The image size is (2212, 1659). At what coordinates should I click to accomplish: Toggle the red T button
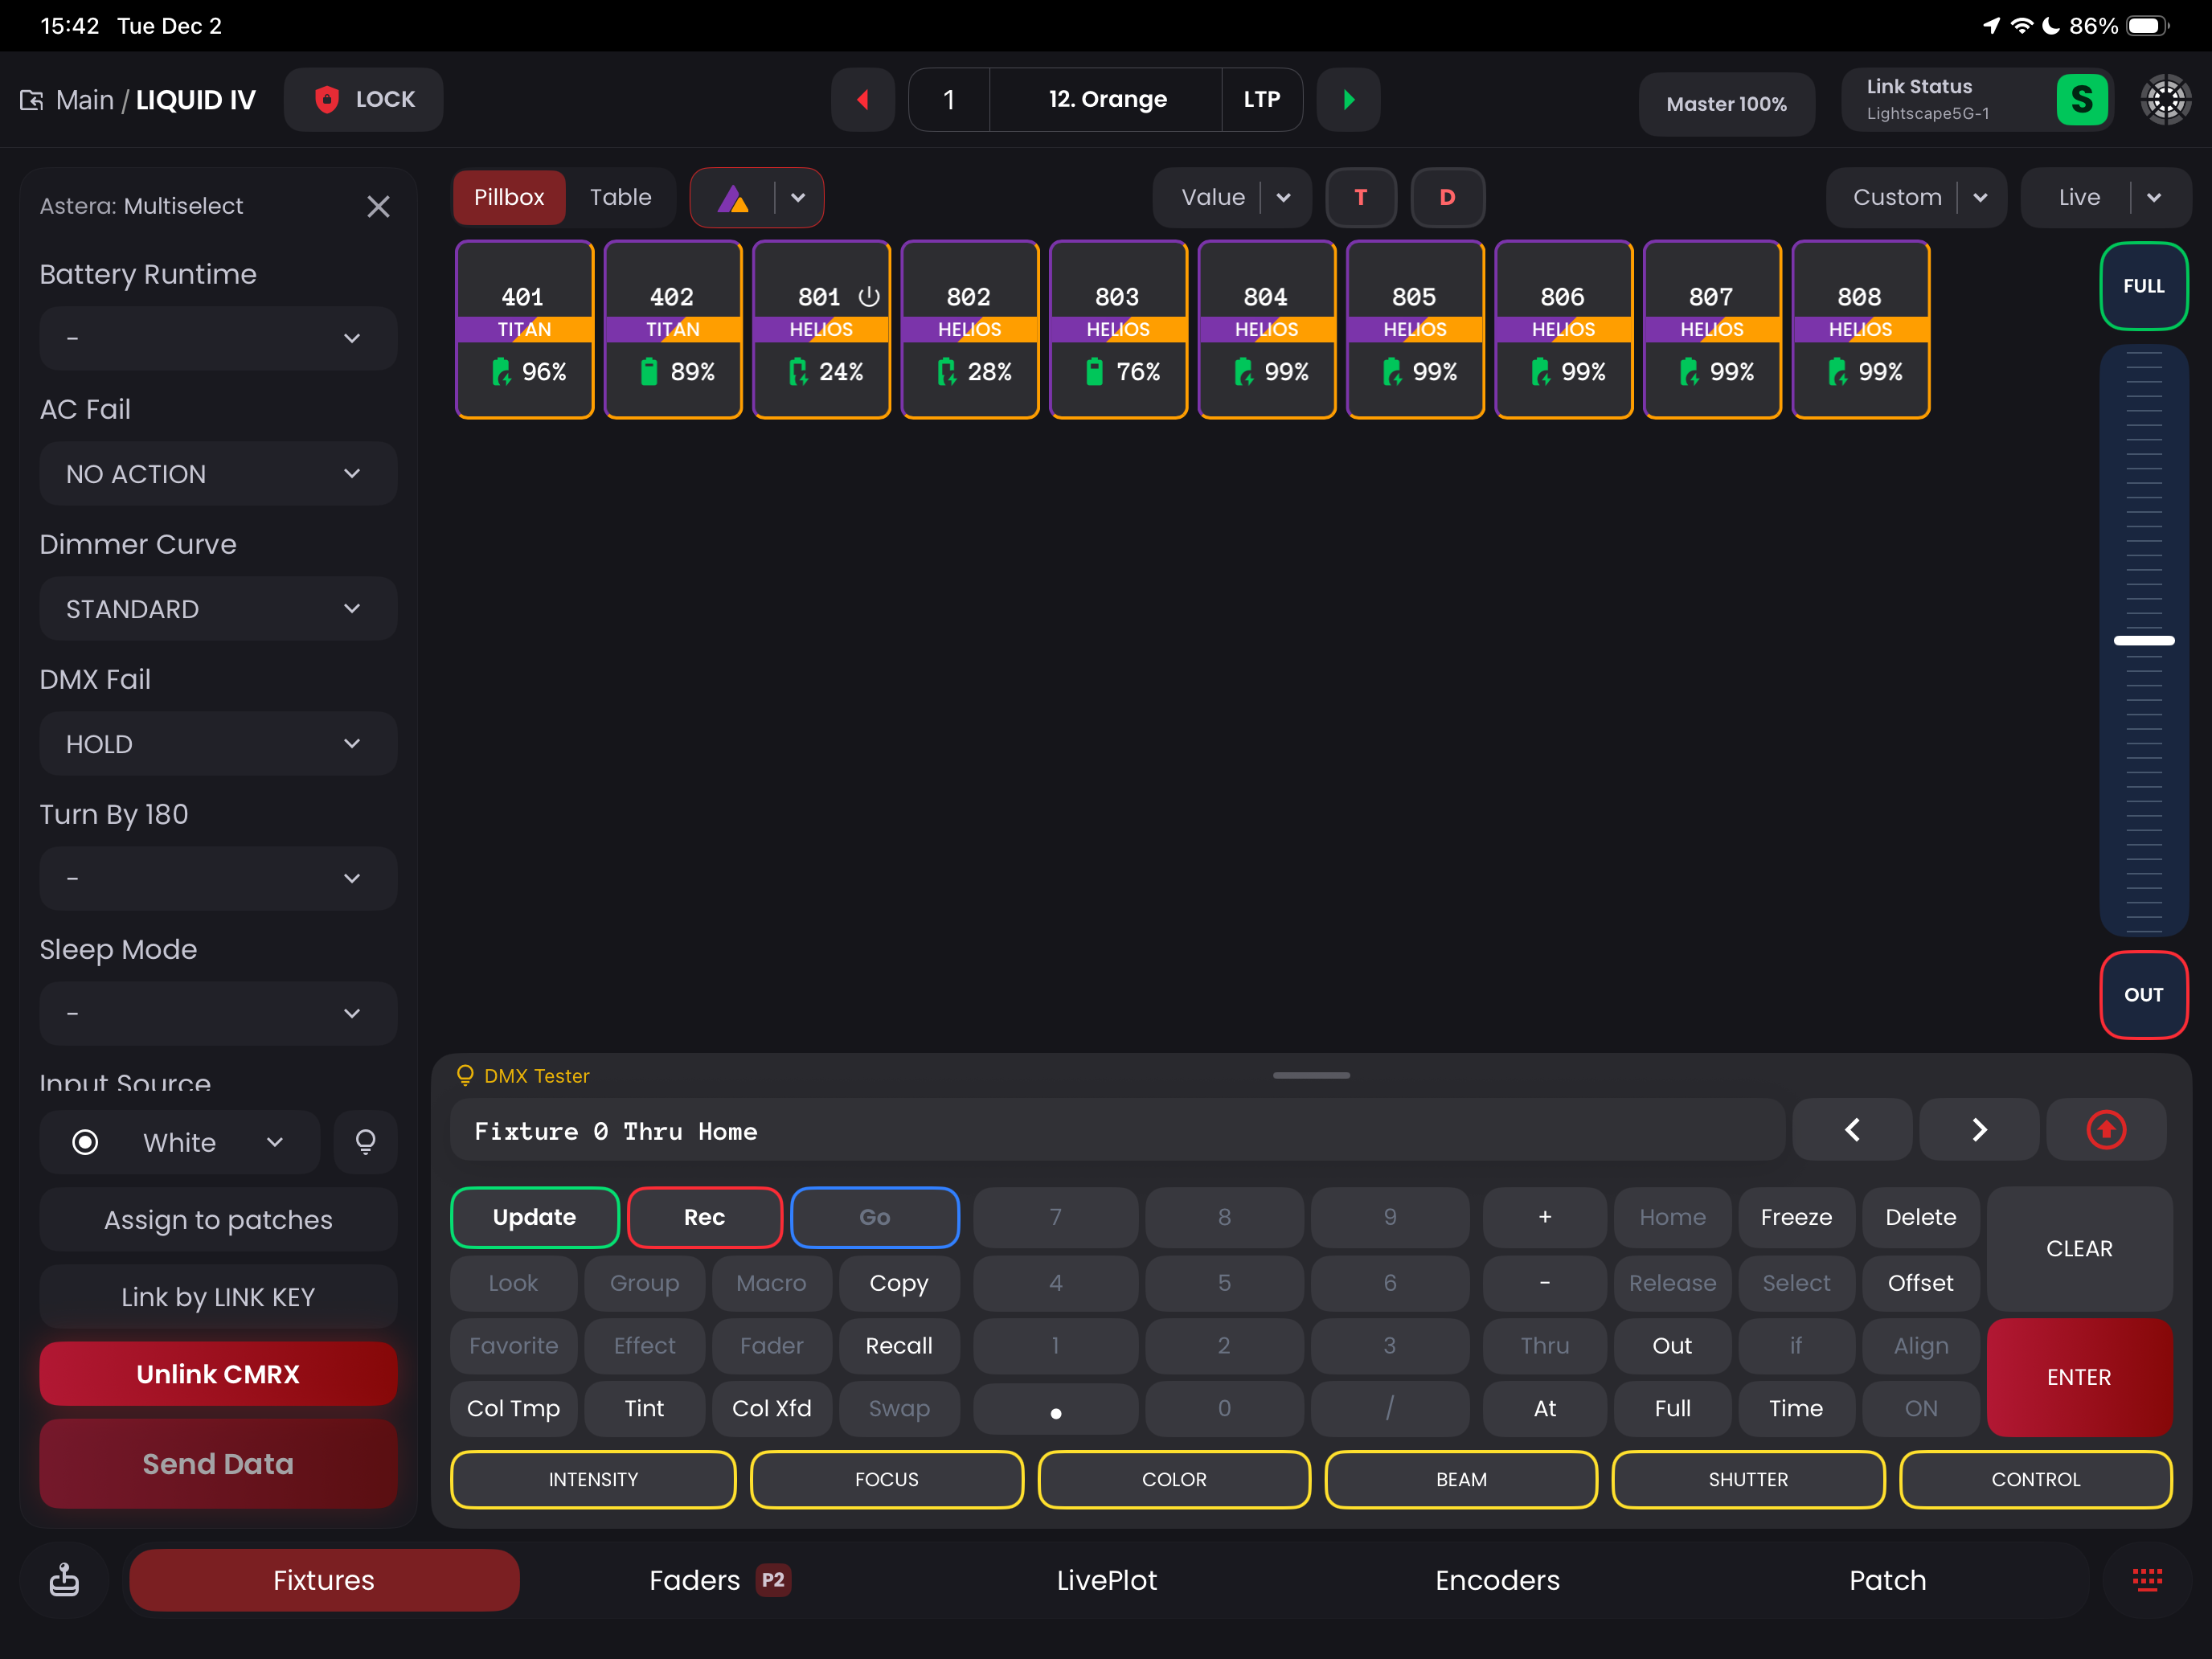point(1360,197)
